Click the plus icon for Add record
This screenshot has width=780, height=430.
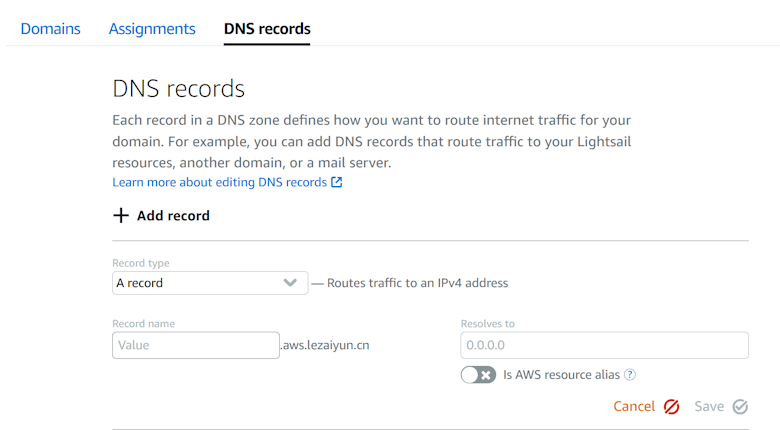point(121,215)
